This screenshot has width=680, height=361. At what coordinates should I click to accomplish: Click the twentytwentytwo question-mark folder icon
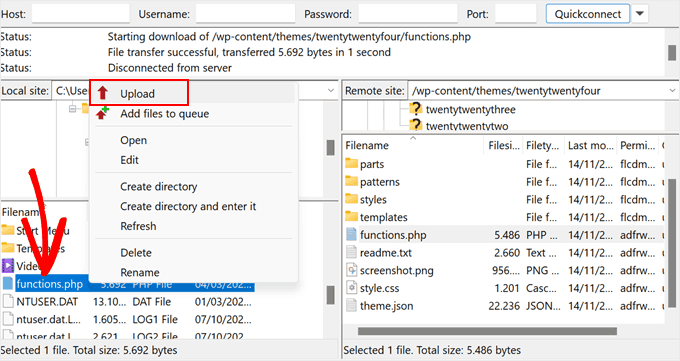pyautogui.click(x=415, y=125)
